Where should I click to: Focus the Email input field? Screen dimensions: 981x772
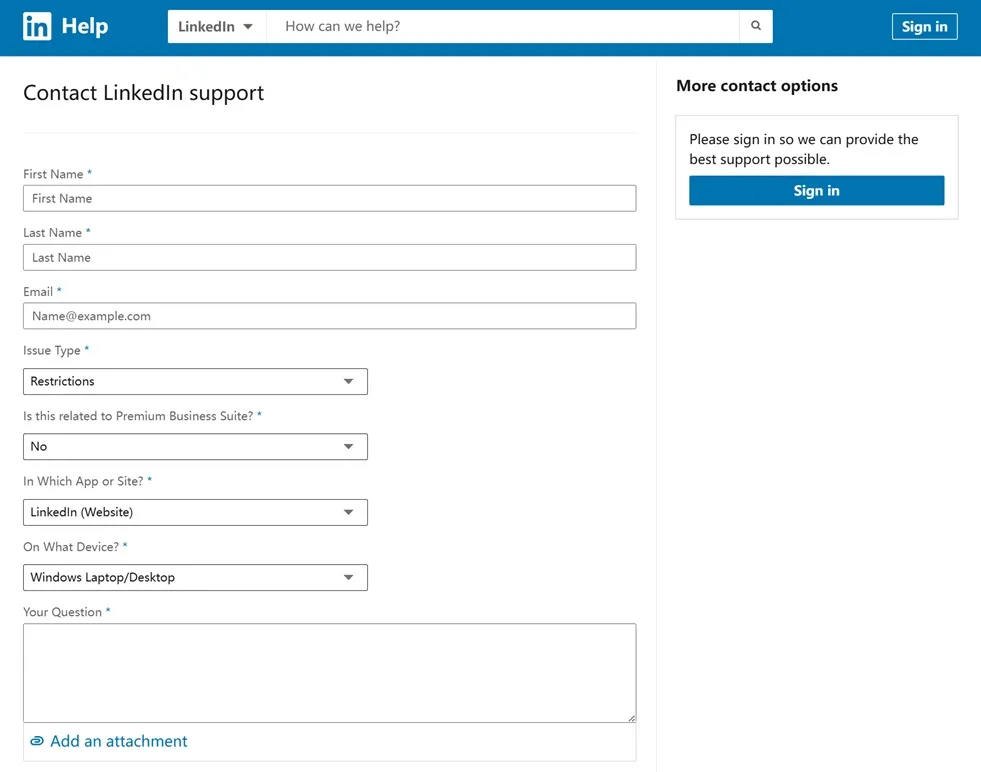pos(330,317)
